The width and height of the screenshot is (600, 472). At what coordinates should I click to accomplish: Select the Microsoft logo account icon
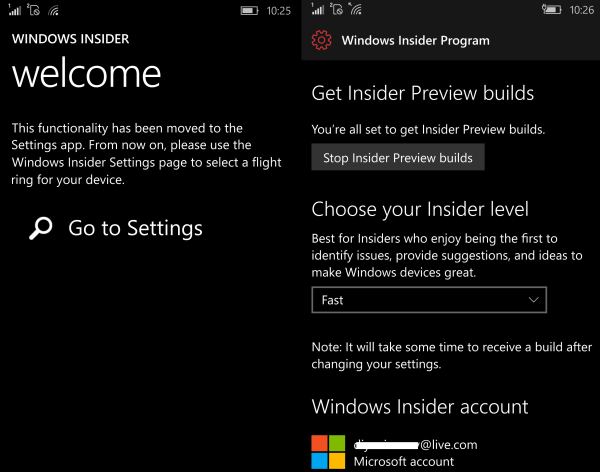[x=328, y=452]
